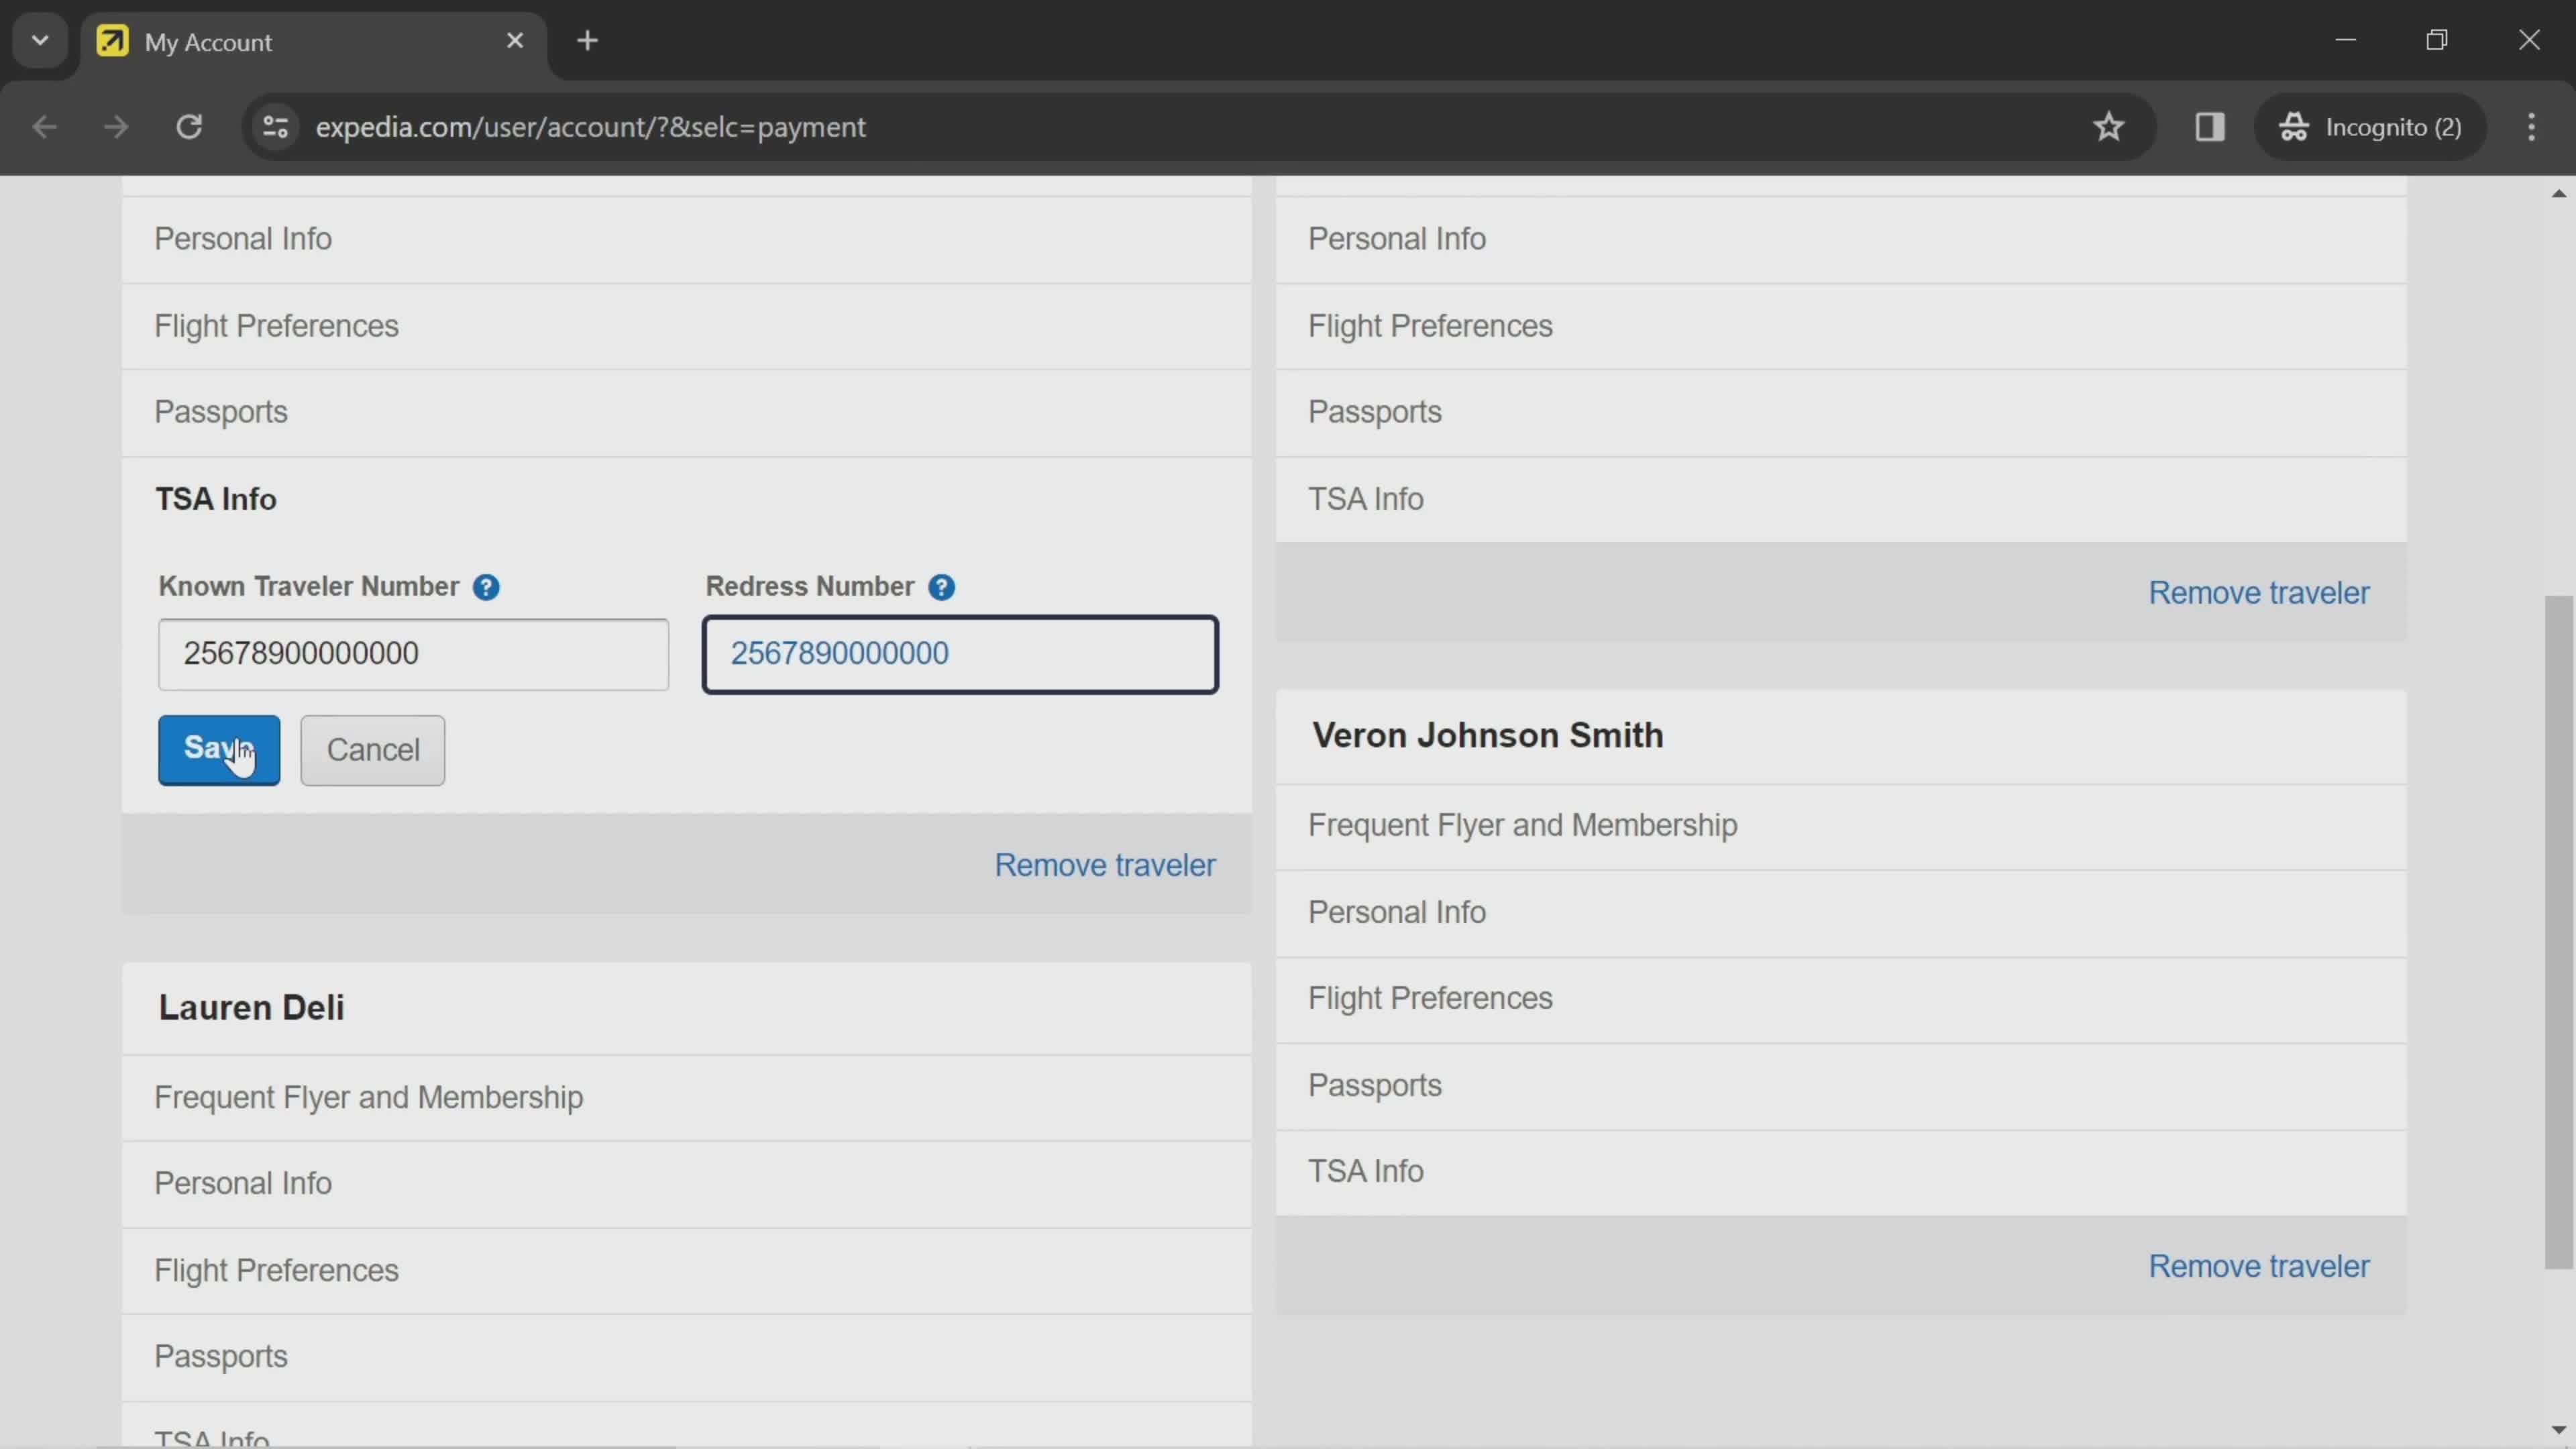Click the scrollbar down arrow

coord(2558,1430)
